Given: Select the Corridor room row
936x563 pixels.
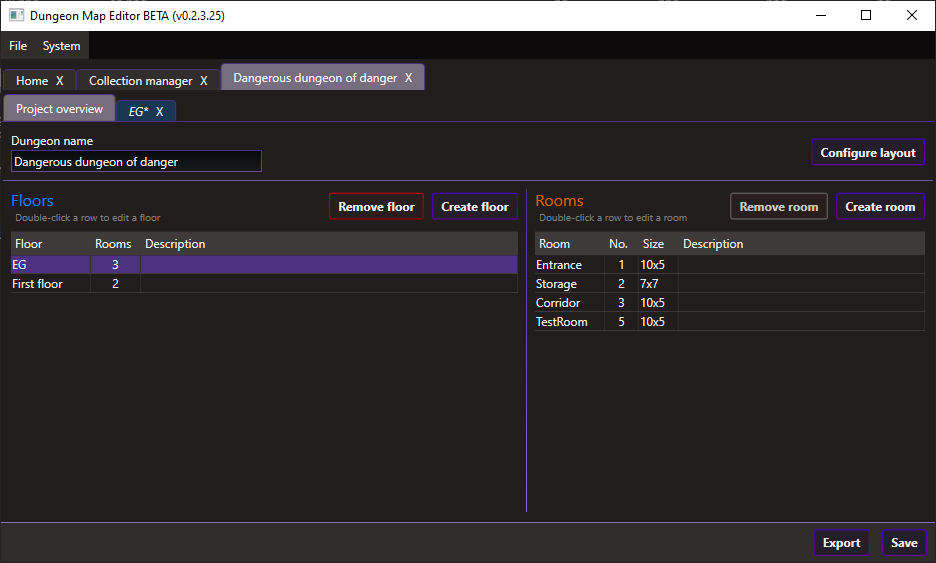Looking at the screenshot, I should click(x=729, y=303).
